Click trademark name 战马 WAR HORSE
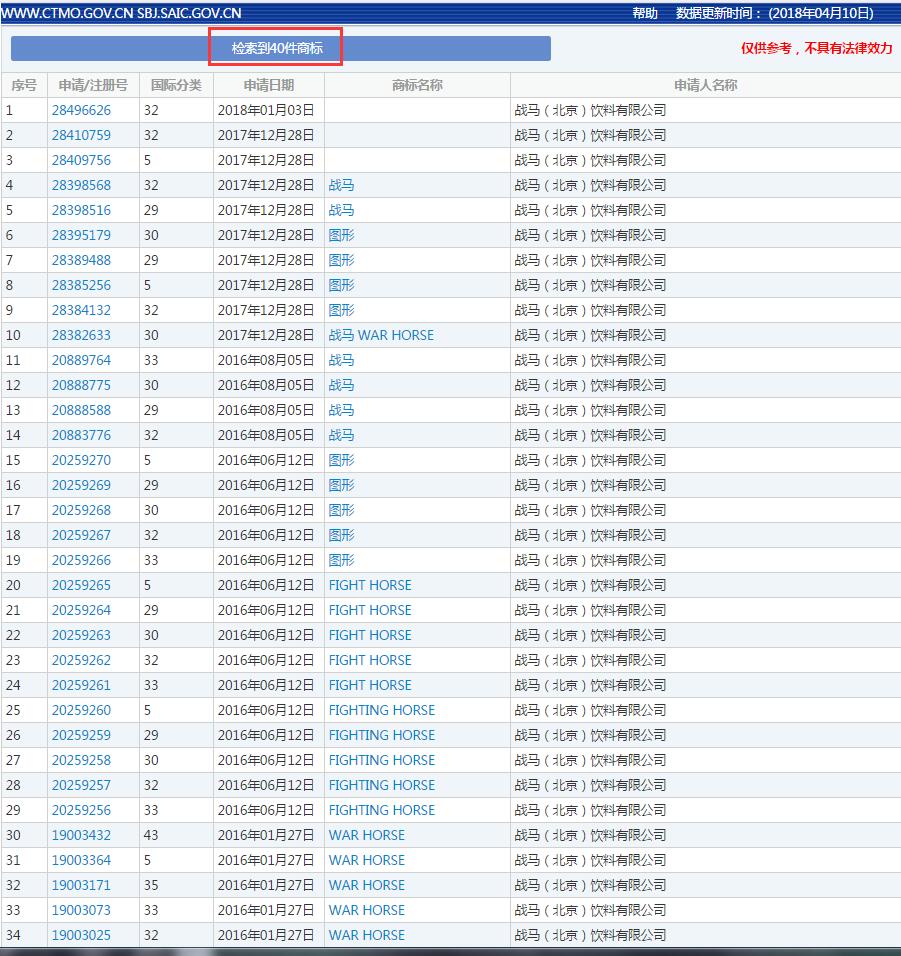This screenshot has width=901, height=956. click(381, 335)
